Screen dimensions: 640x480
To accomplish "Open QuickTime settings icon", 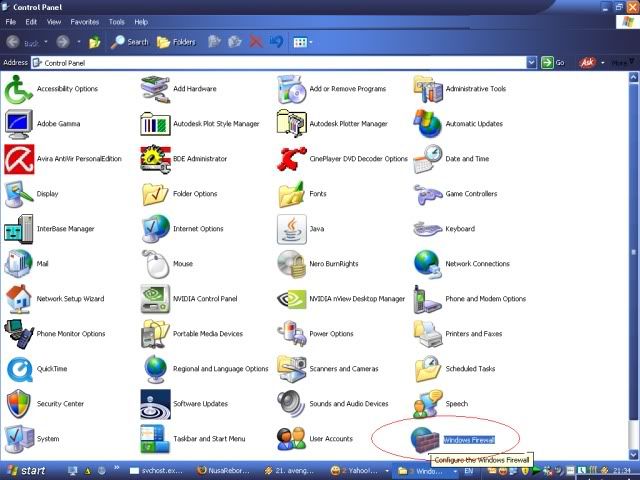I will [x=18, y=369].
